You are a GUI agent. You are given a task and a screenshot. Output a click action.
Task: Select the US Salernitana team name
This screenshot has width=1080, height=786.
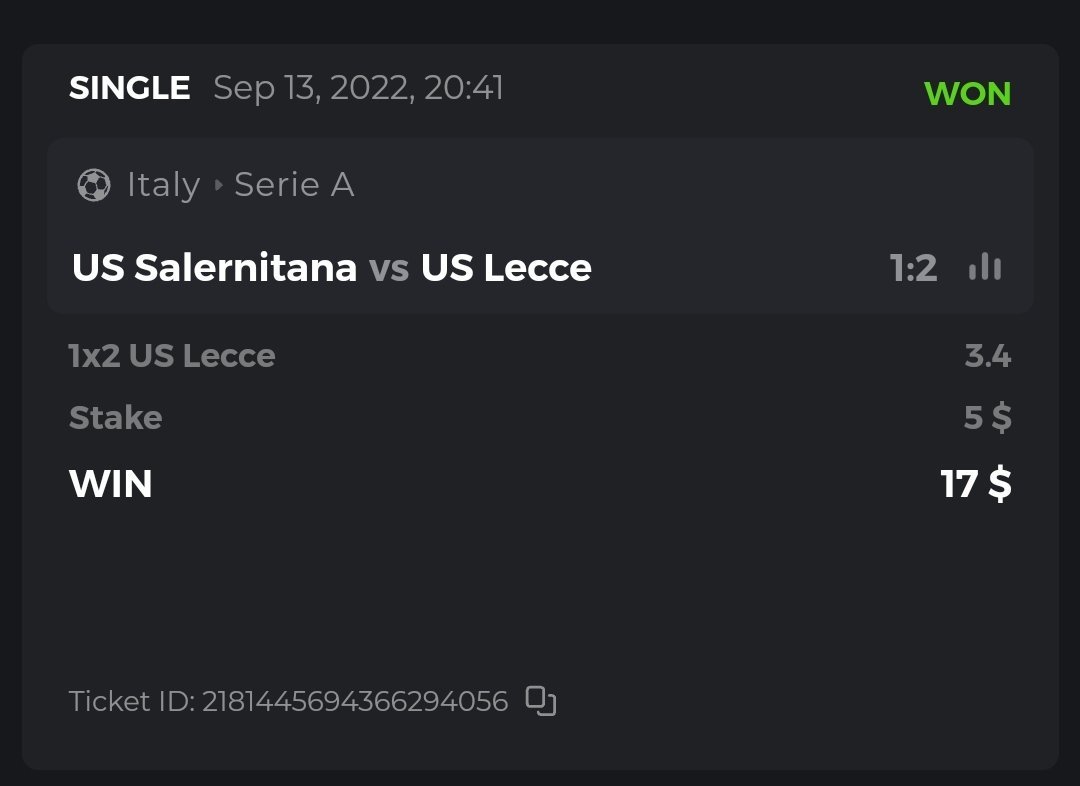click(214, 268)
